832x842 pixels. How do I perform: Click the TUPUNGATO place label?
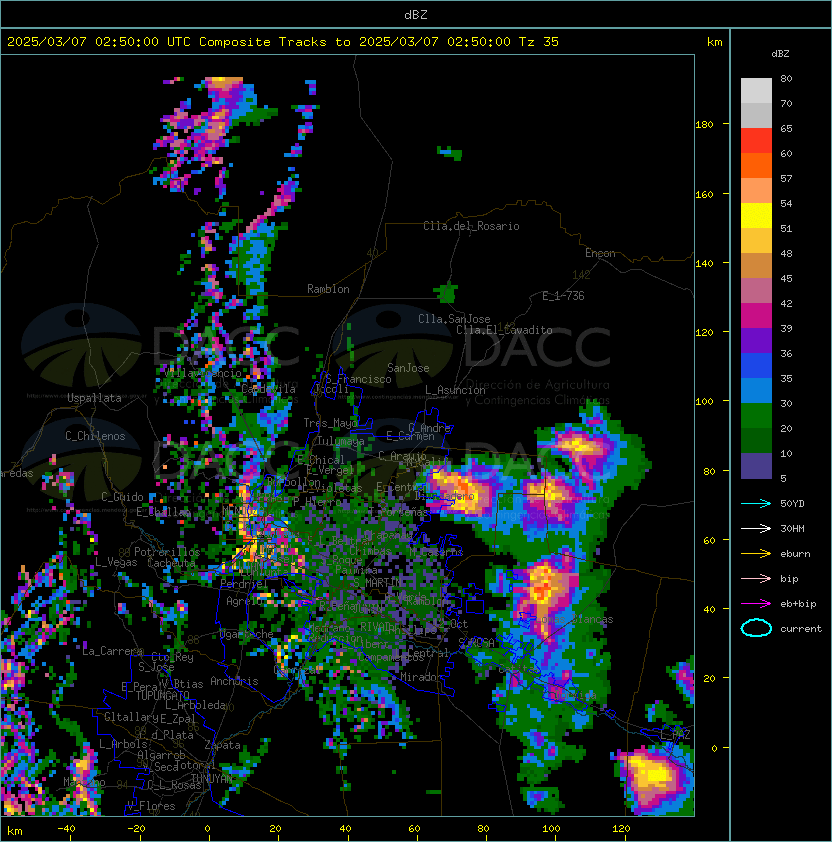(x=162, y=696)
